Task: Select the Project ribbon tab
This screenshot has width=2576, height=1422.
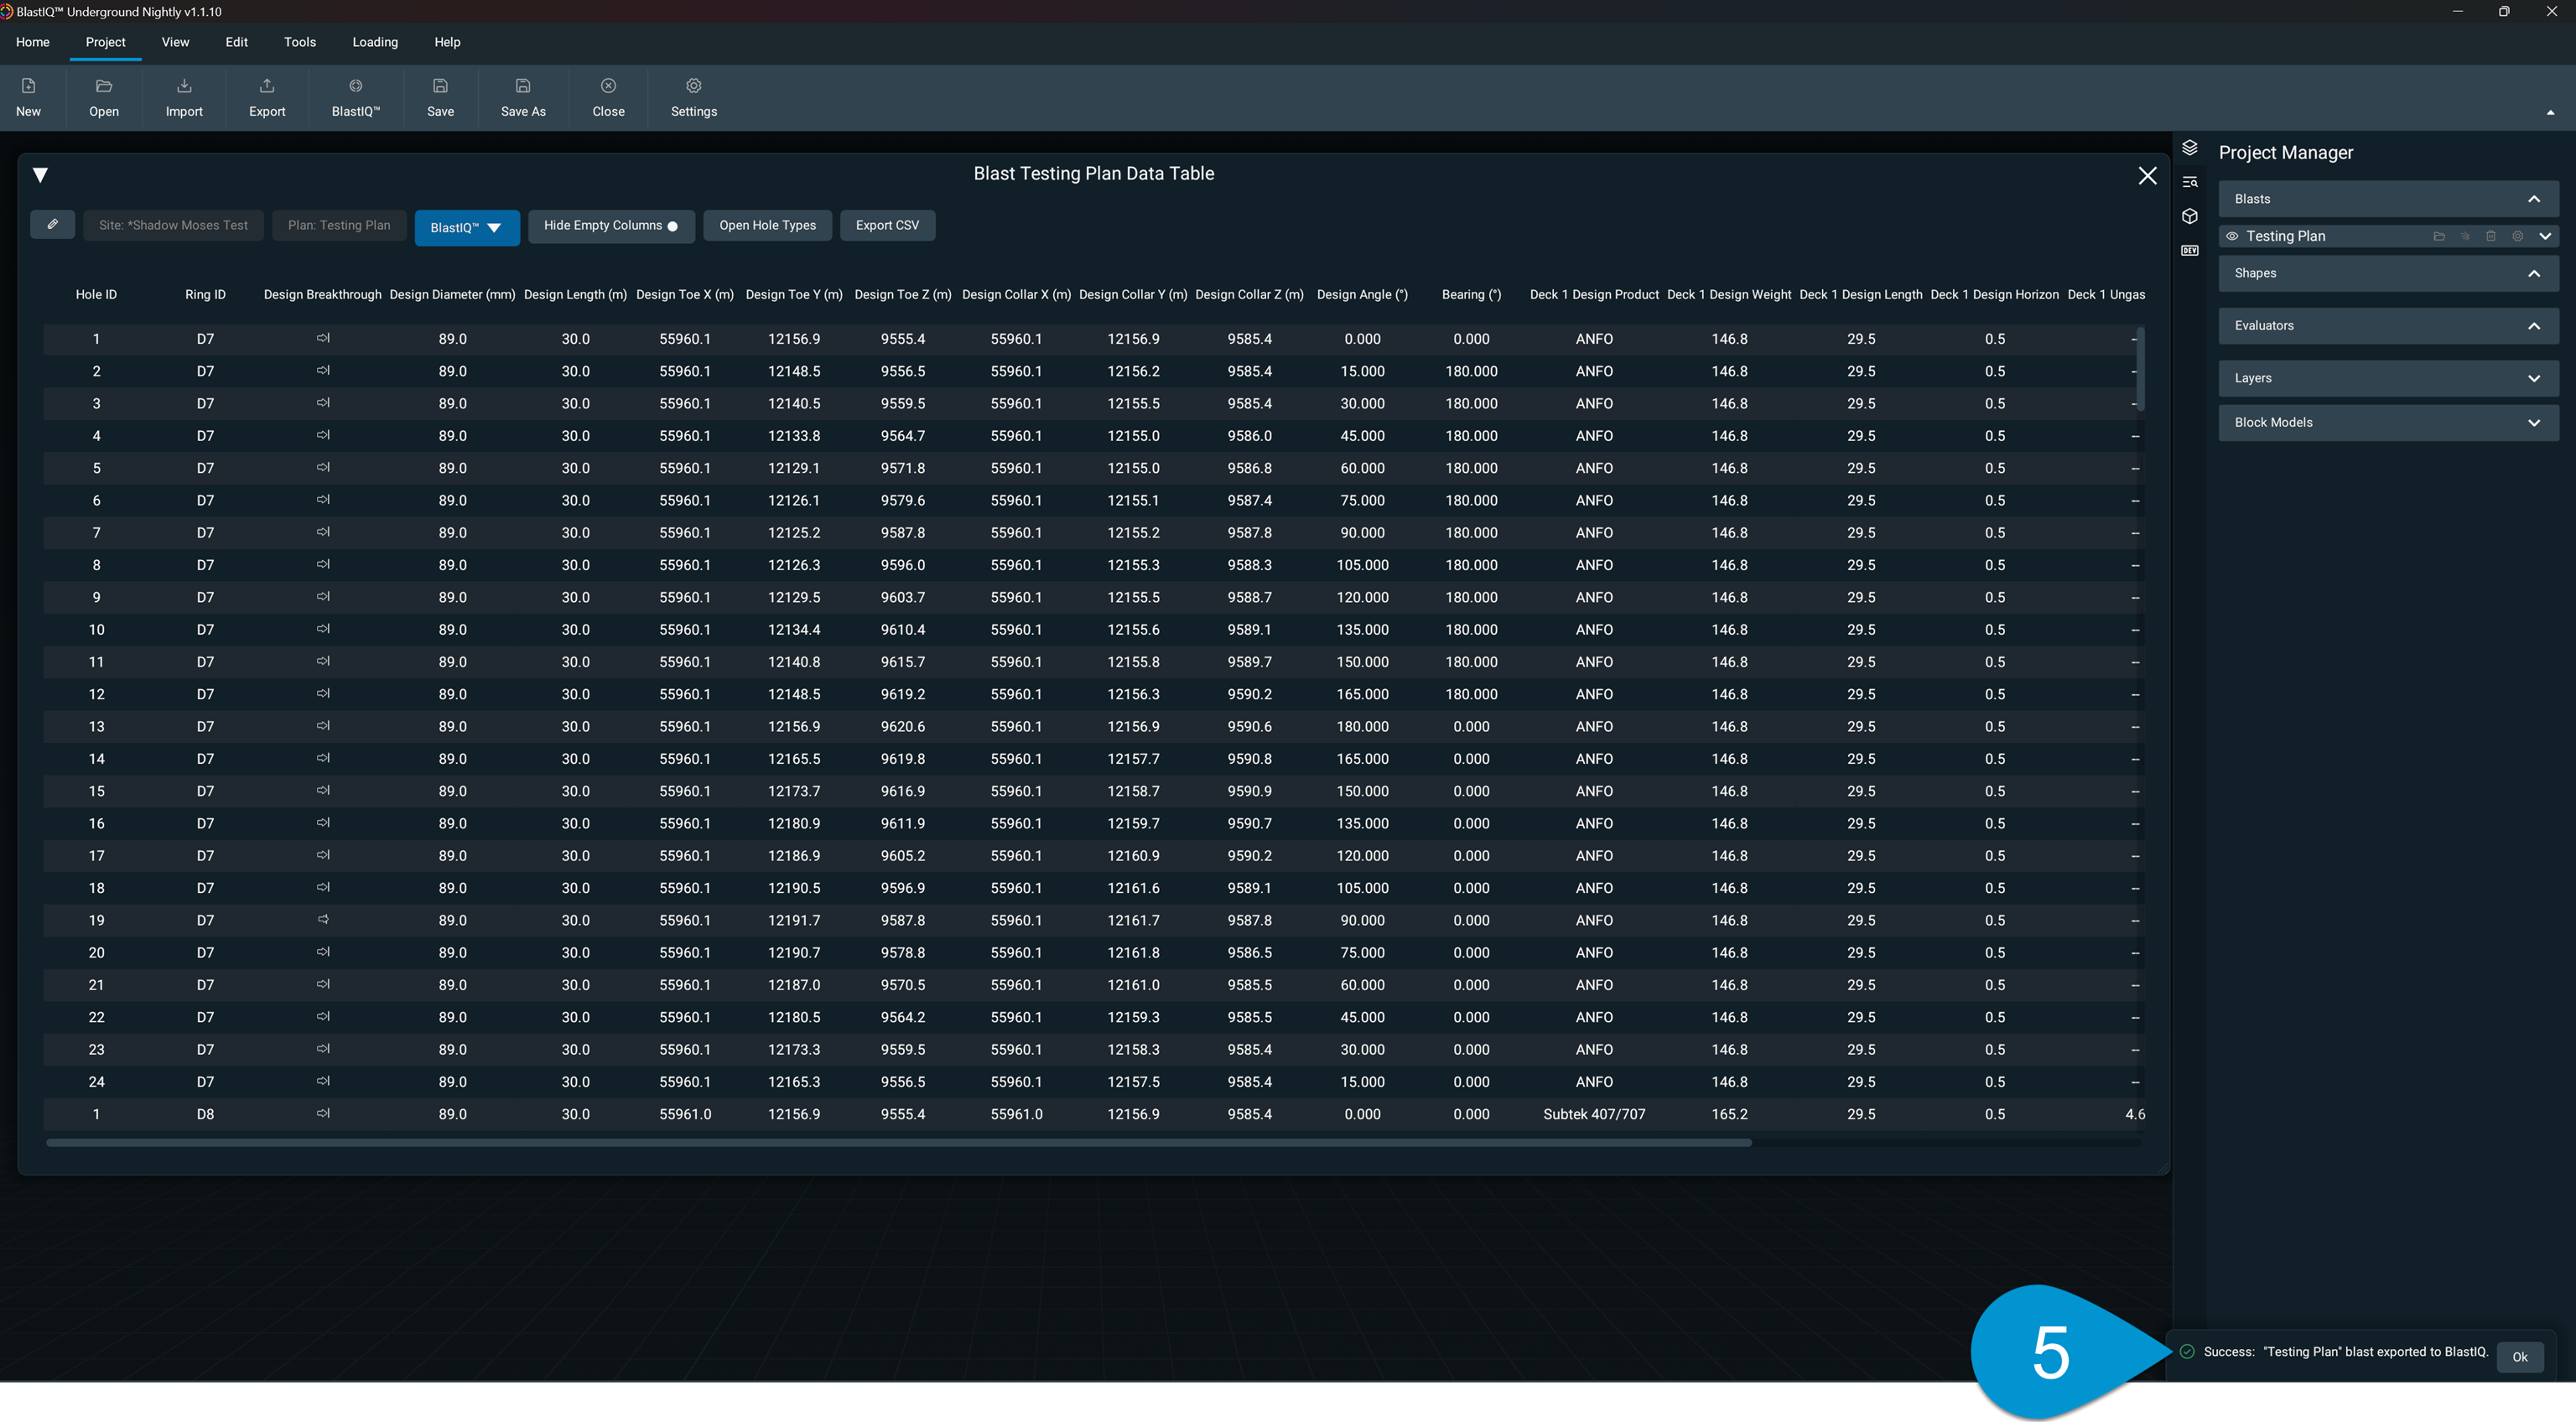Action: click(x=105, y=42)
